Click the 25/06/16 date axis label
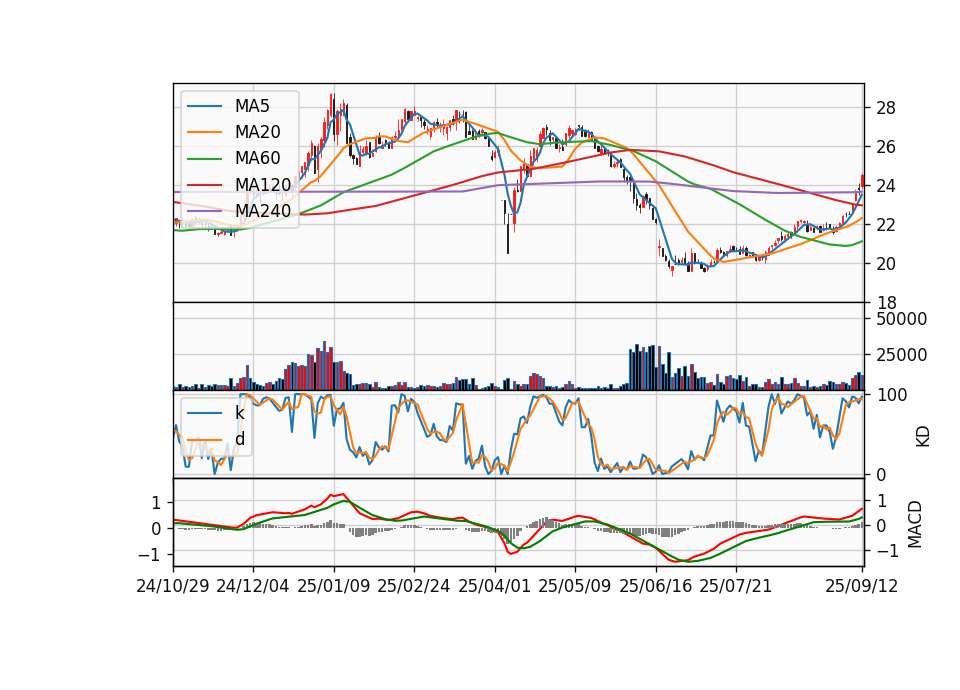960x690 pixels. (x=656, y=586)
